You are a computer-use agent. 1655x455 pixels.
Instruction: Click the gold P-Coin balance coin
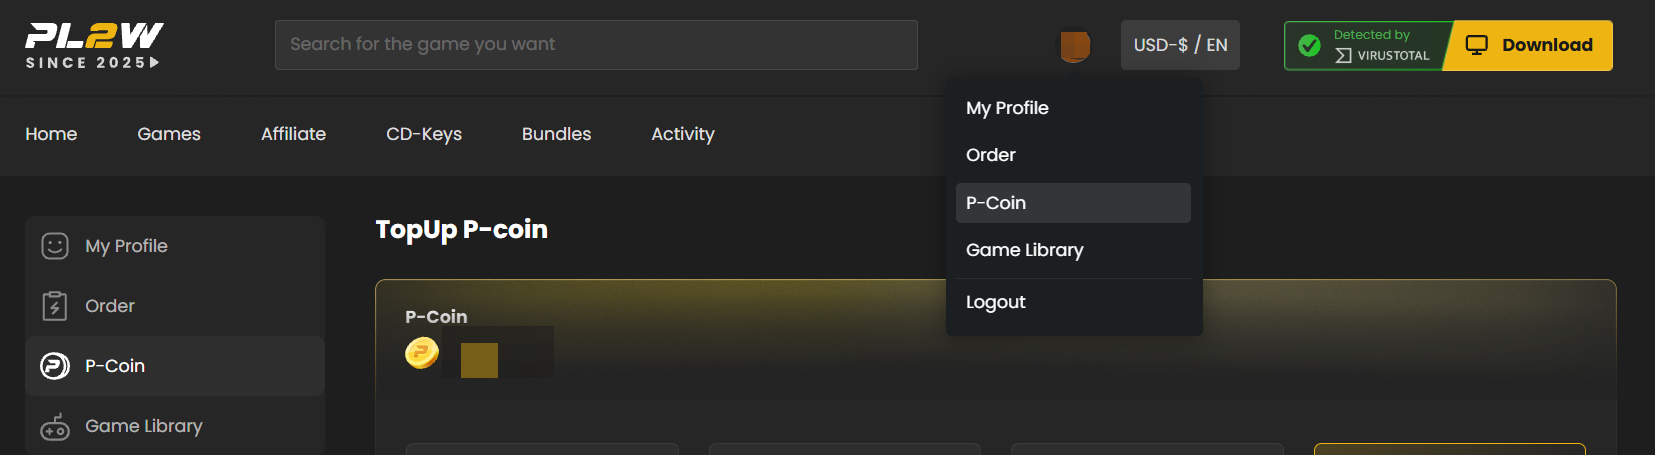[422, 353]
